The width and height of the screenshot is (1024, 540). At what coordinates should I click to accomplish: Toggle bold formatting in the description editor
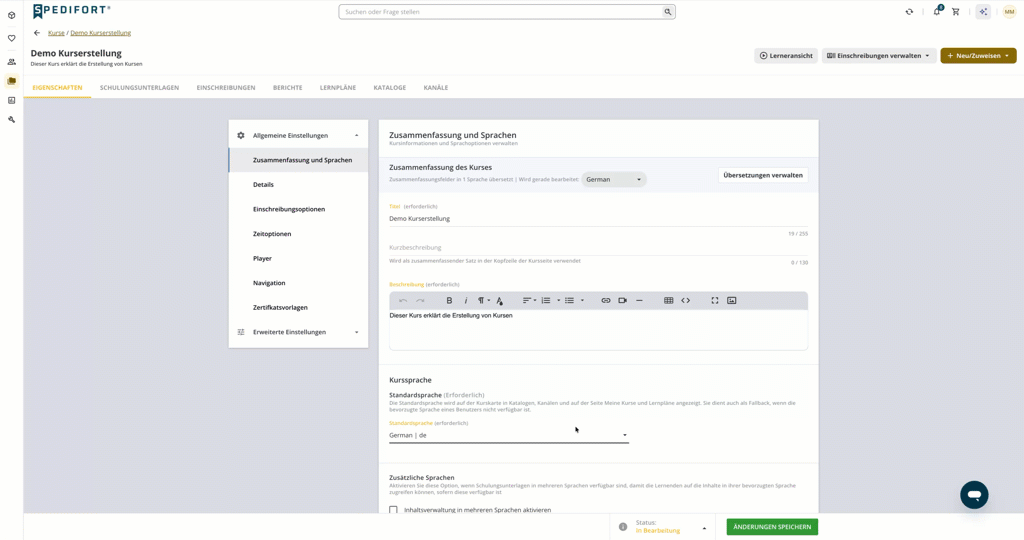(449, 300)
